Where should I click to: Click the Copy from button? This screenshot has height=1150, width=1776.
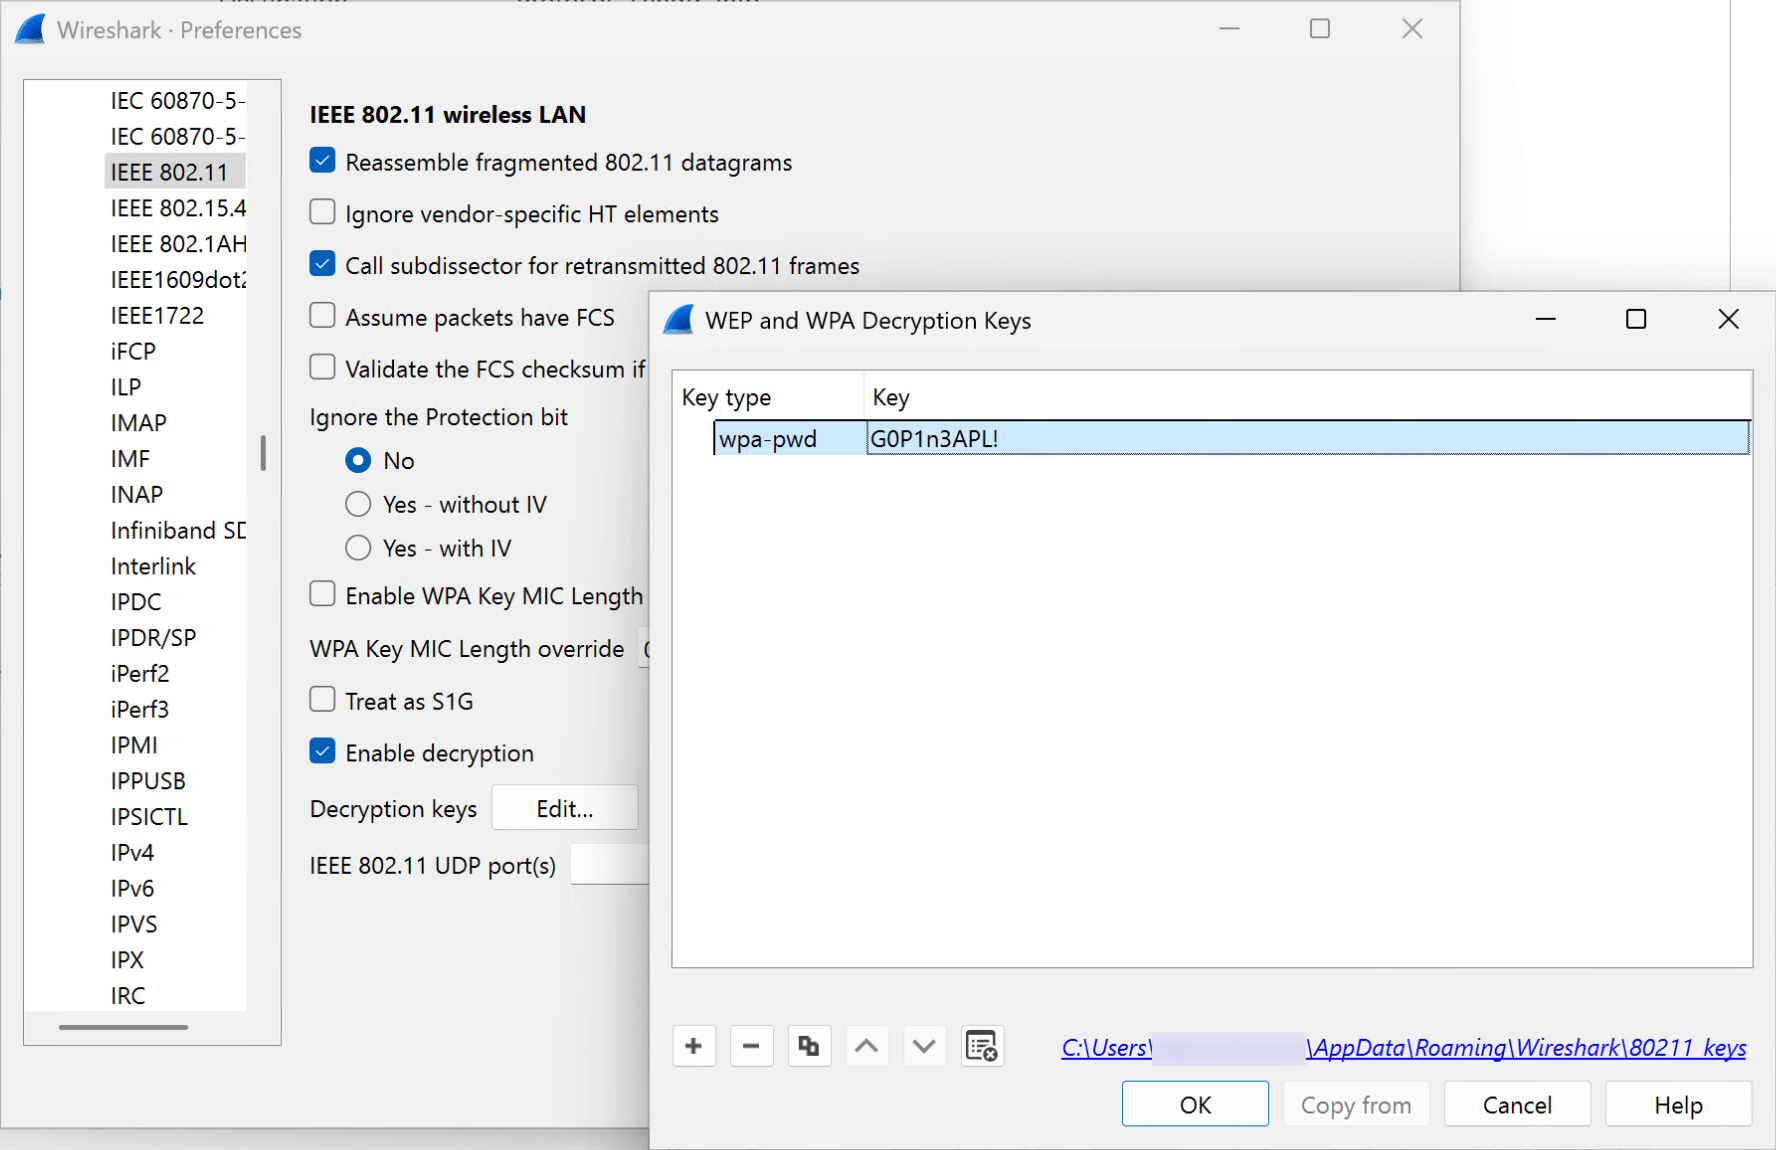[1356, 1104]
